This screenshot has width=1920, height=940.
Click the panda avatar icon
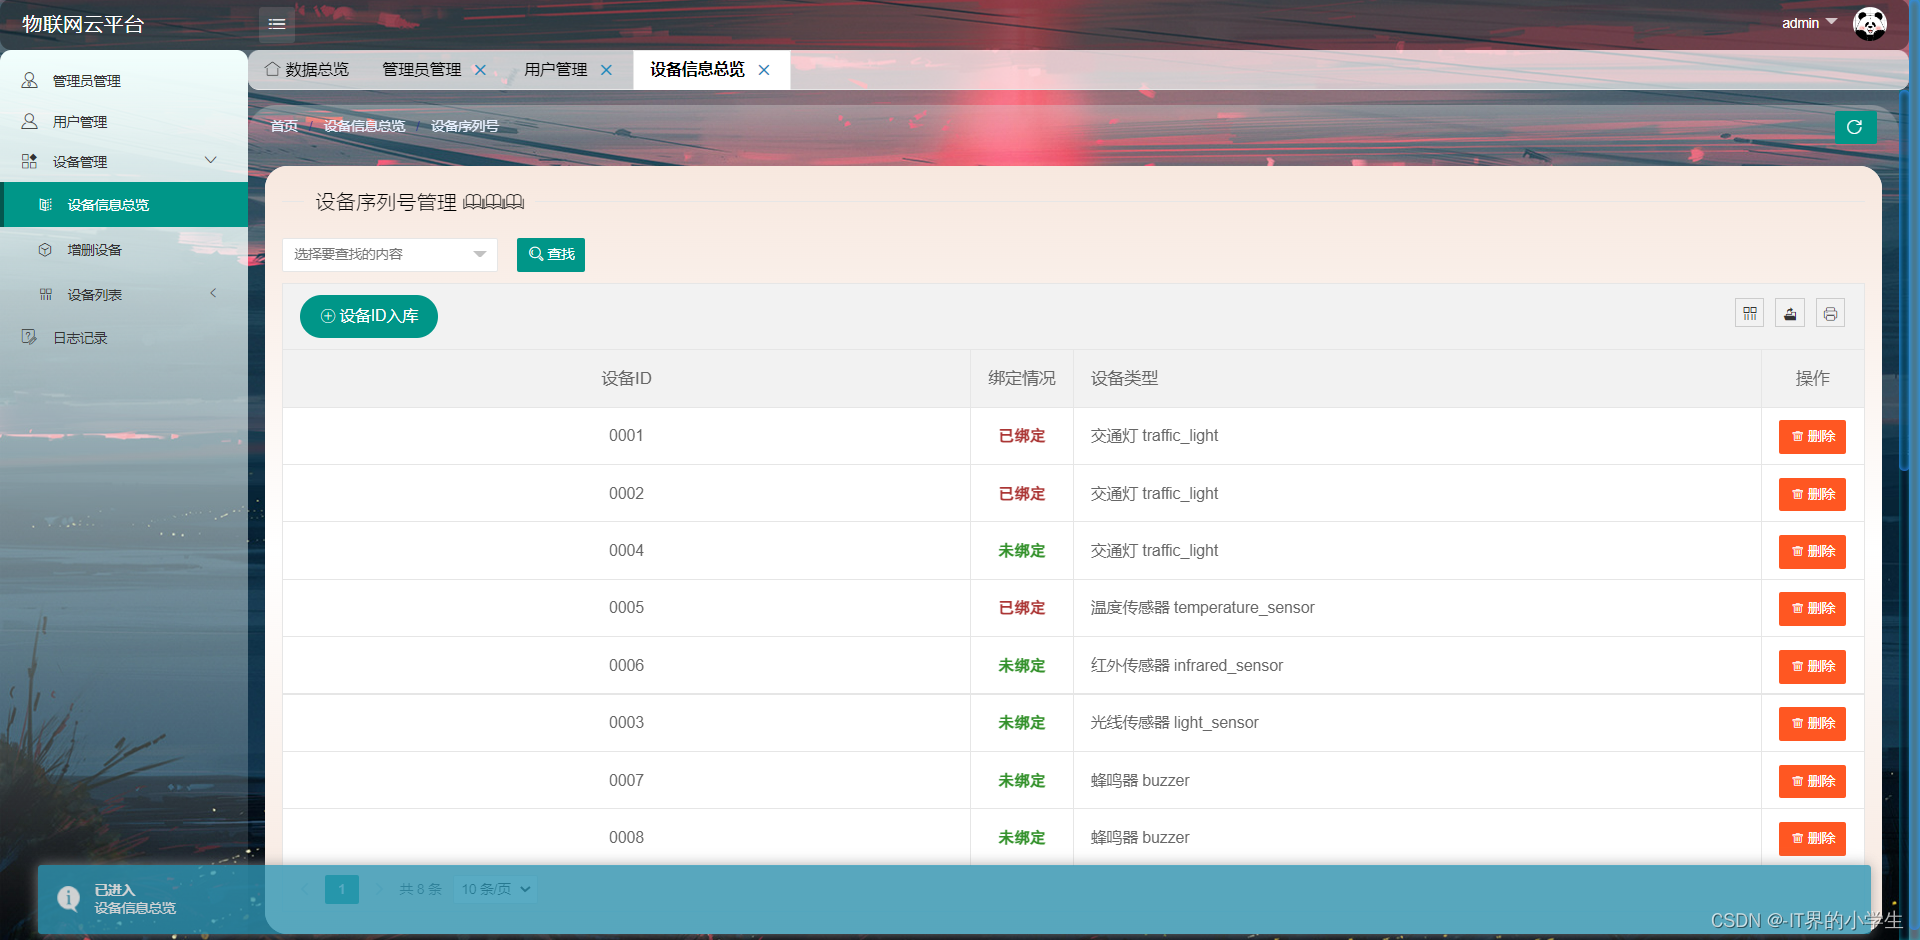tap(1869, 23)
